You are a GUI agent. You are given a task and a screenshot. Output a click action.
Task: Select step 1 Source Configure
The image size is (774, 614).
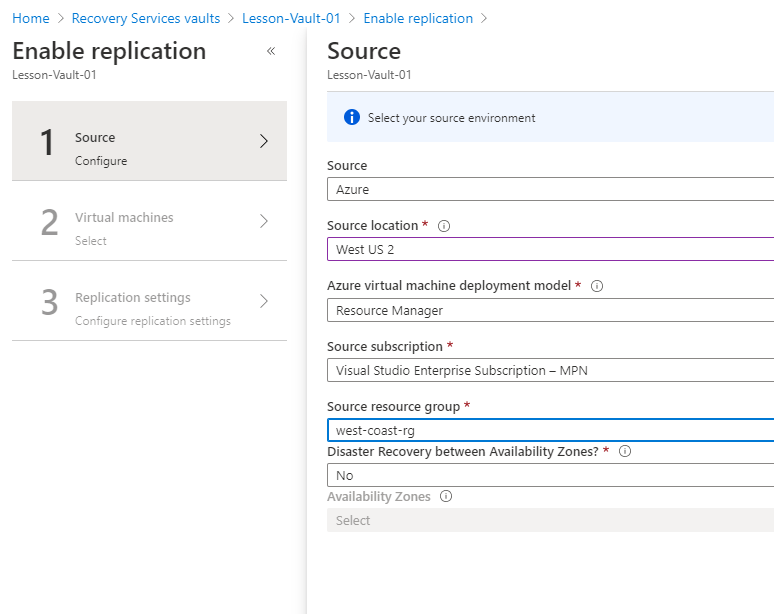point(149,141)
